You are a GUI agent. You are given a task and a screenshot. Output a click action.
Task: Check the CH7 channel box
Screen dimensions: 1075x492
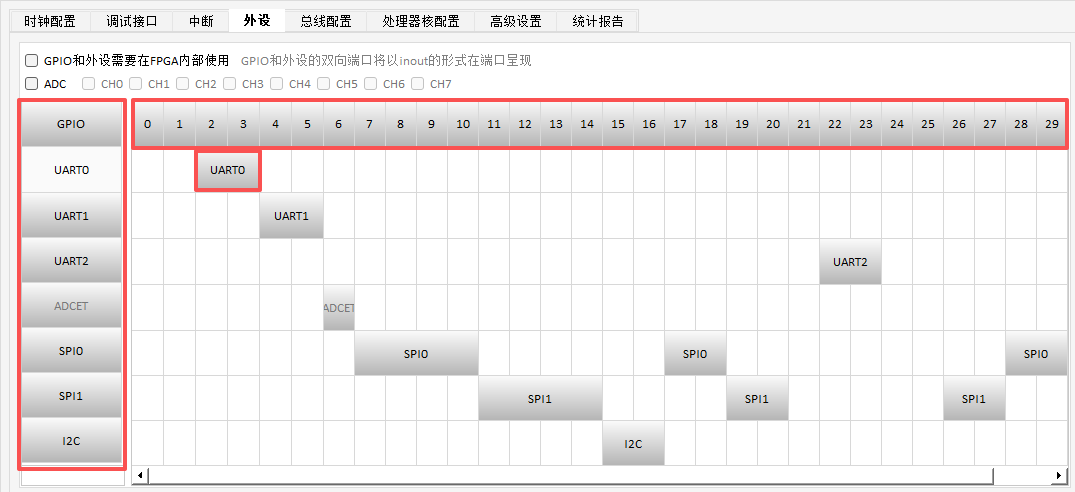click(x=417, y=84)
